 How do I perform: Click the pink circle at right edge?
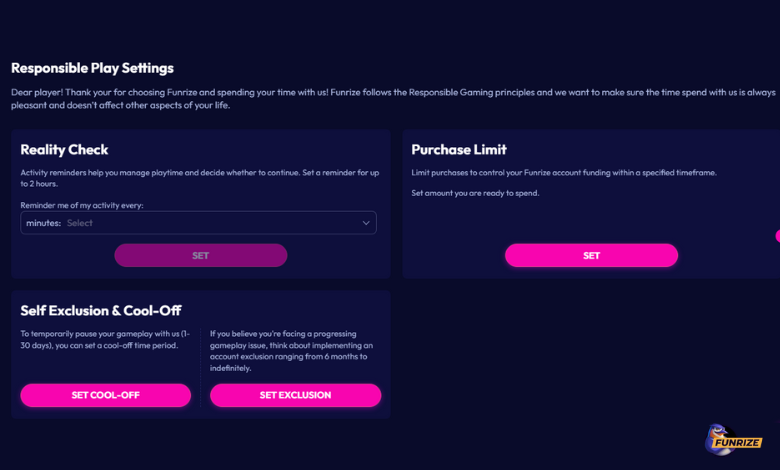(777, 236)
